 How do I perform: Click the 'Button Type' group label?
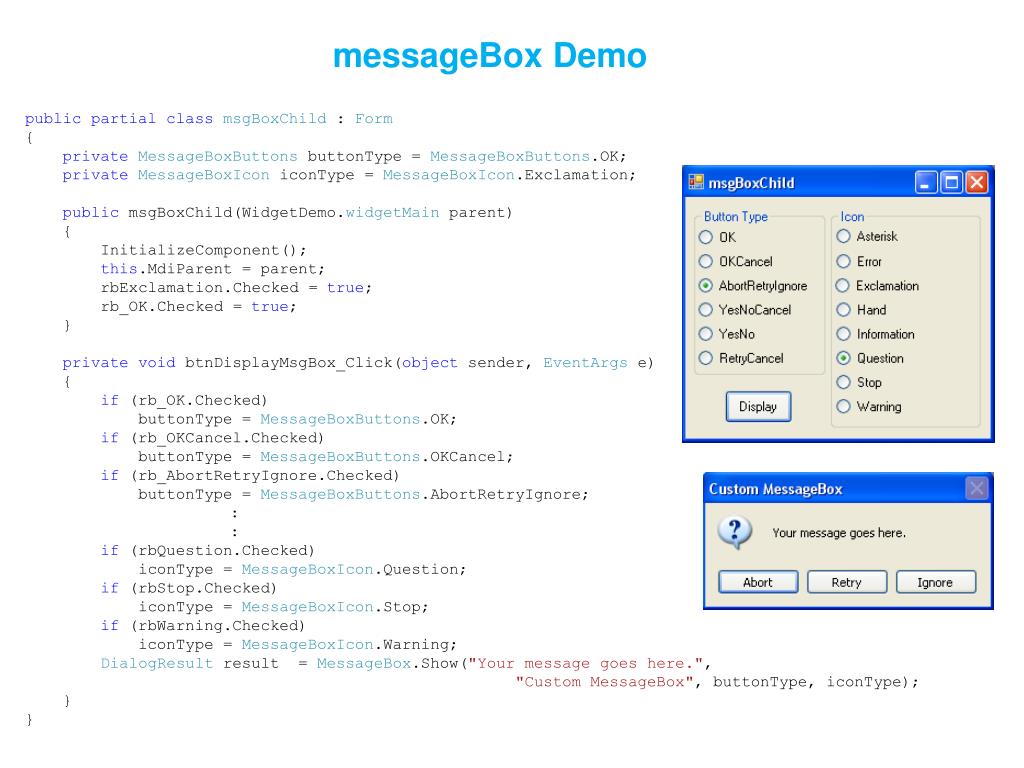point(736,217)
